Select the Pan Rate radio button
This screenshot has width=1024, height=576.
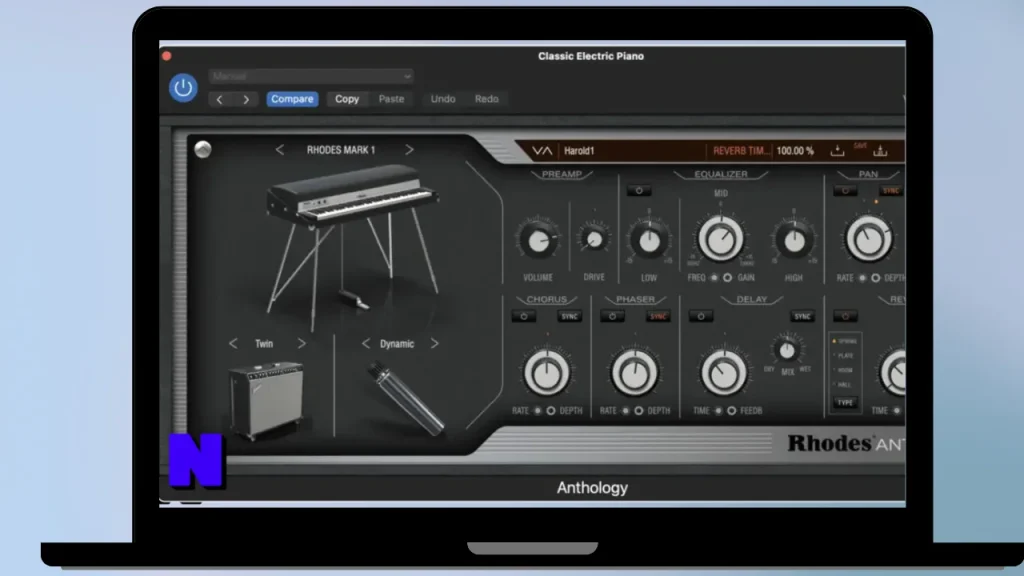[x=863, y=278]
